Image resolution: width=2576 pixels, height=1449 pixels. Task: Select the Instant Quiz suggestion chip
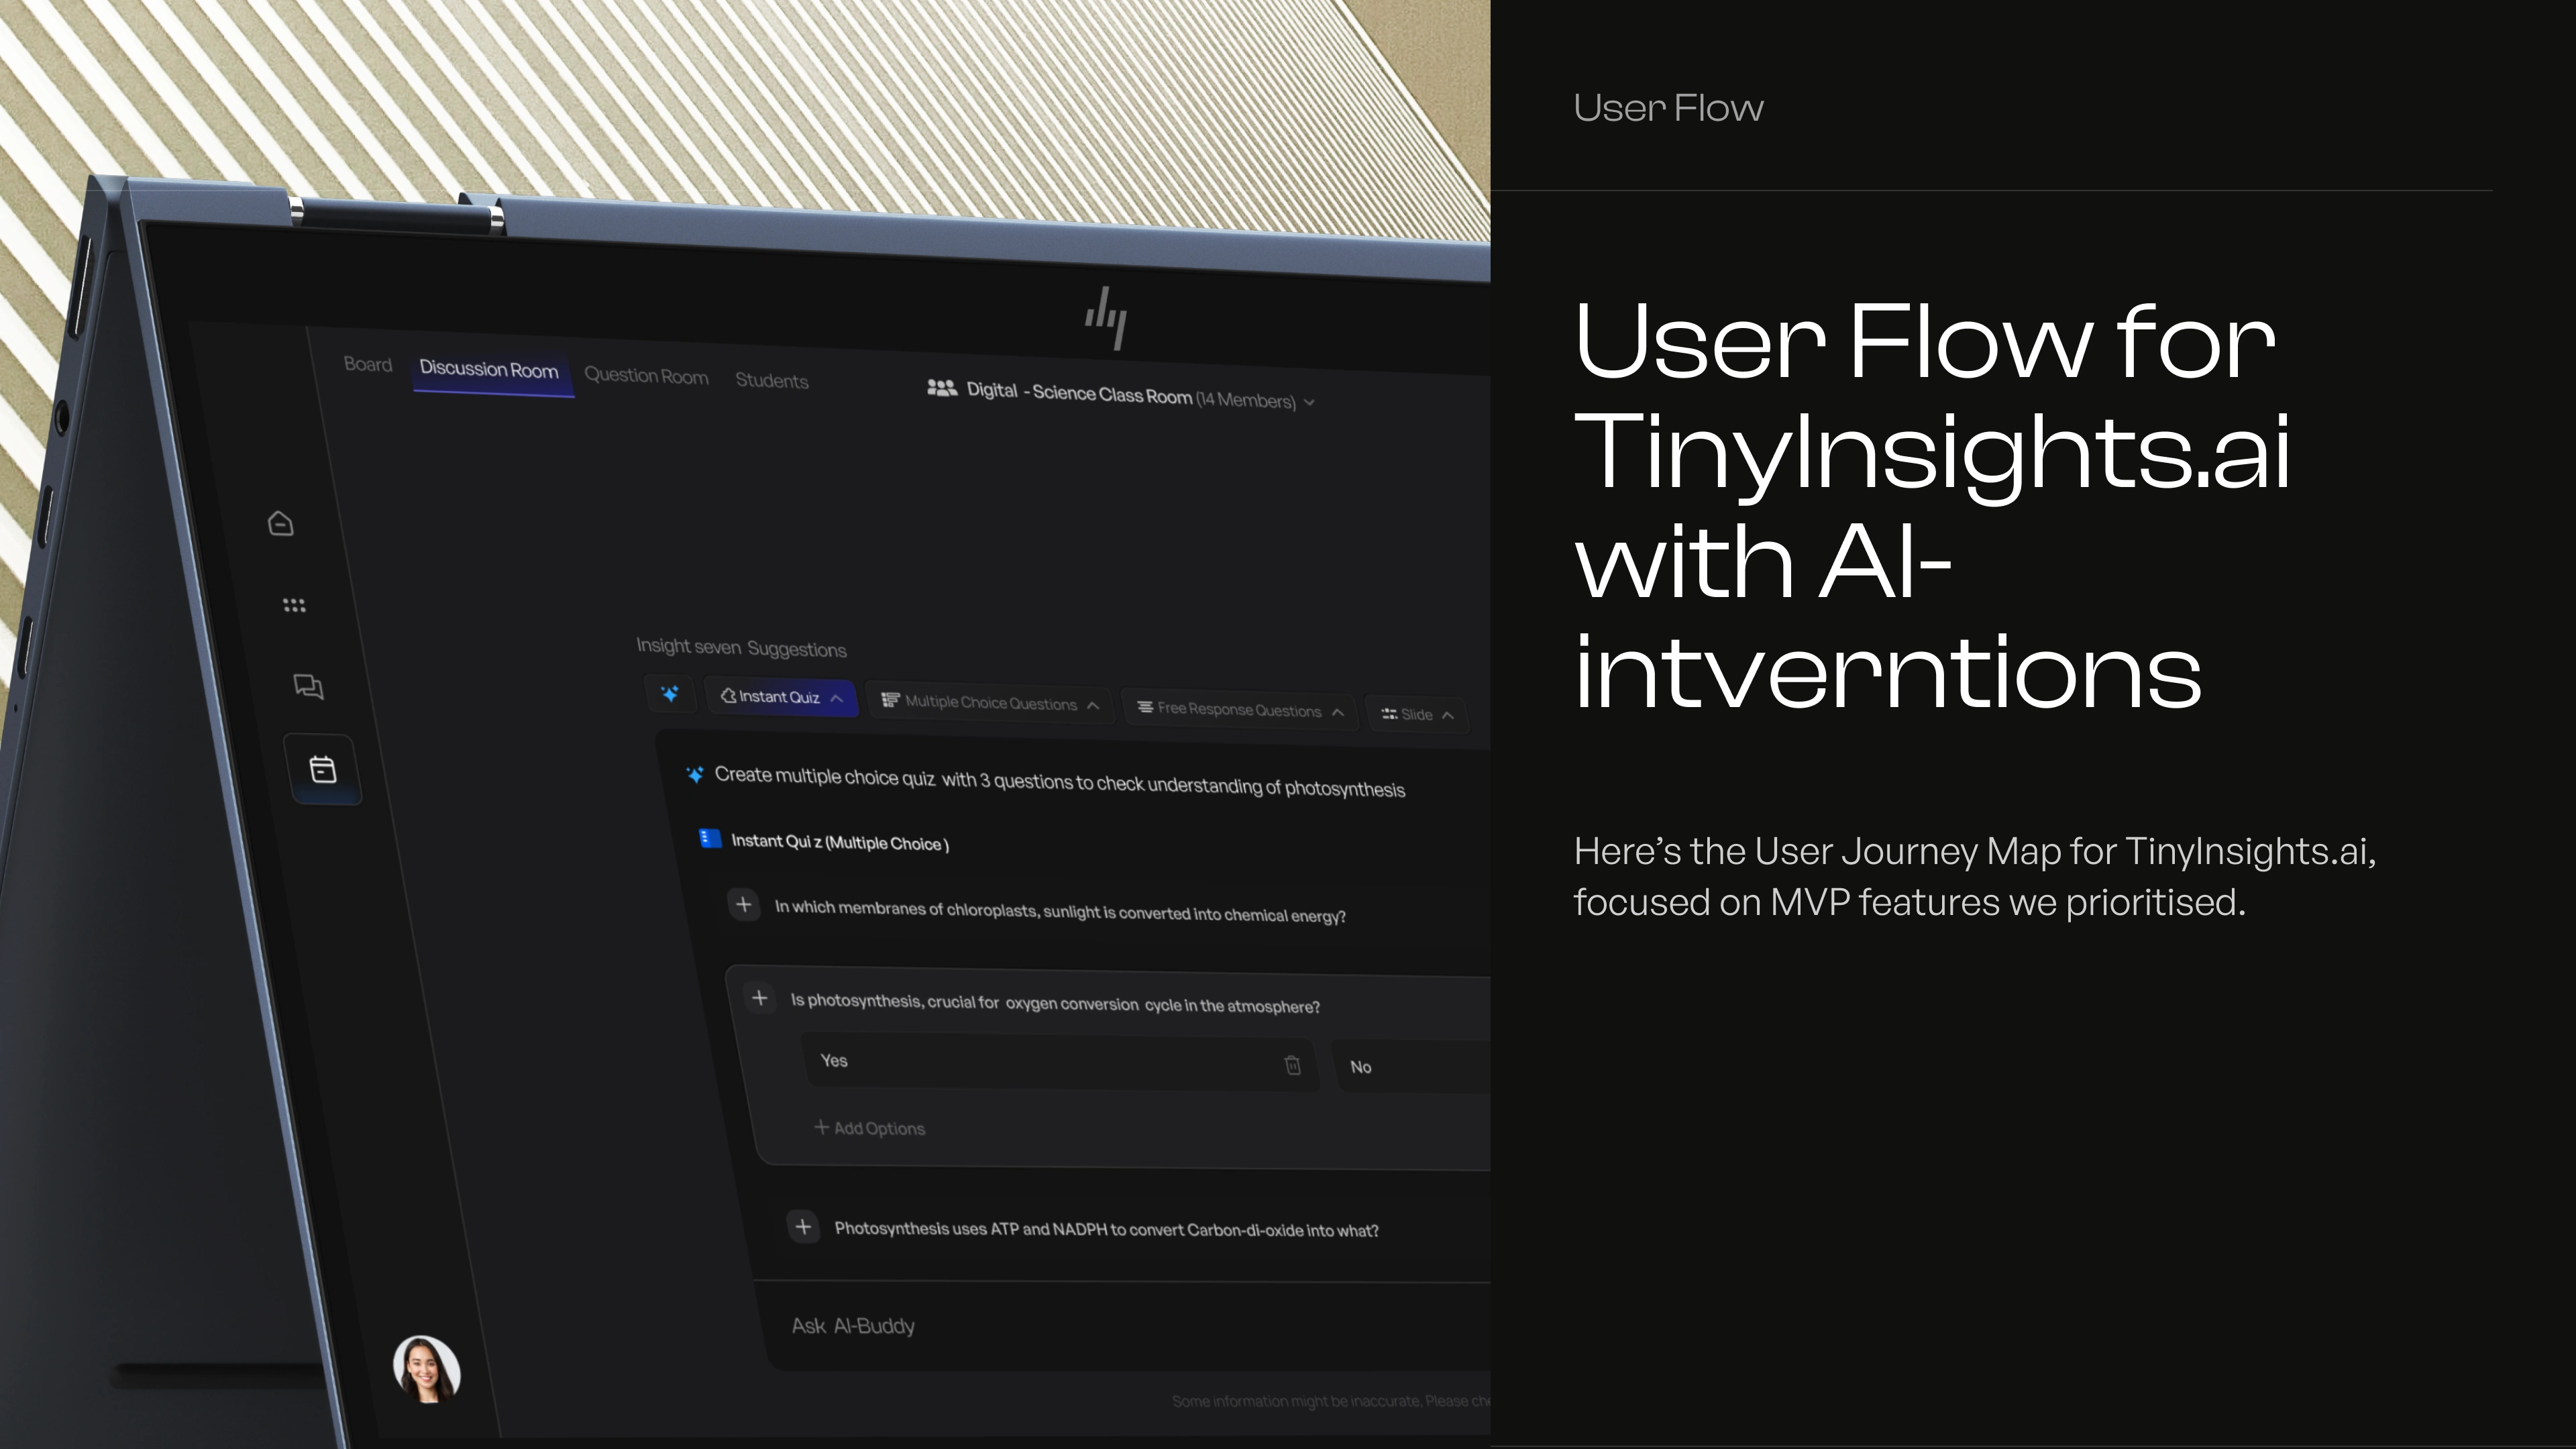tap(781, 697)
